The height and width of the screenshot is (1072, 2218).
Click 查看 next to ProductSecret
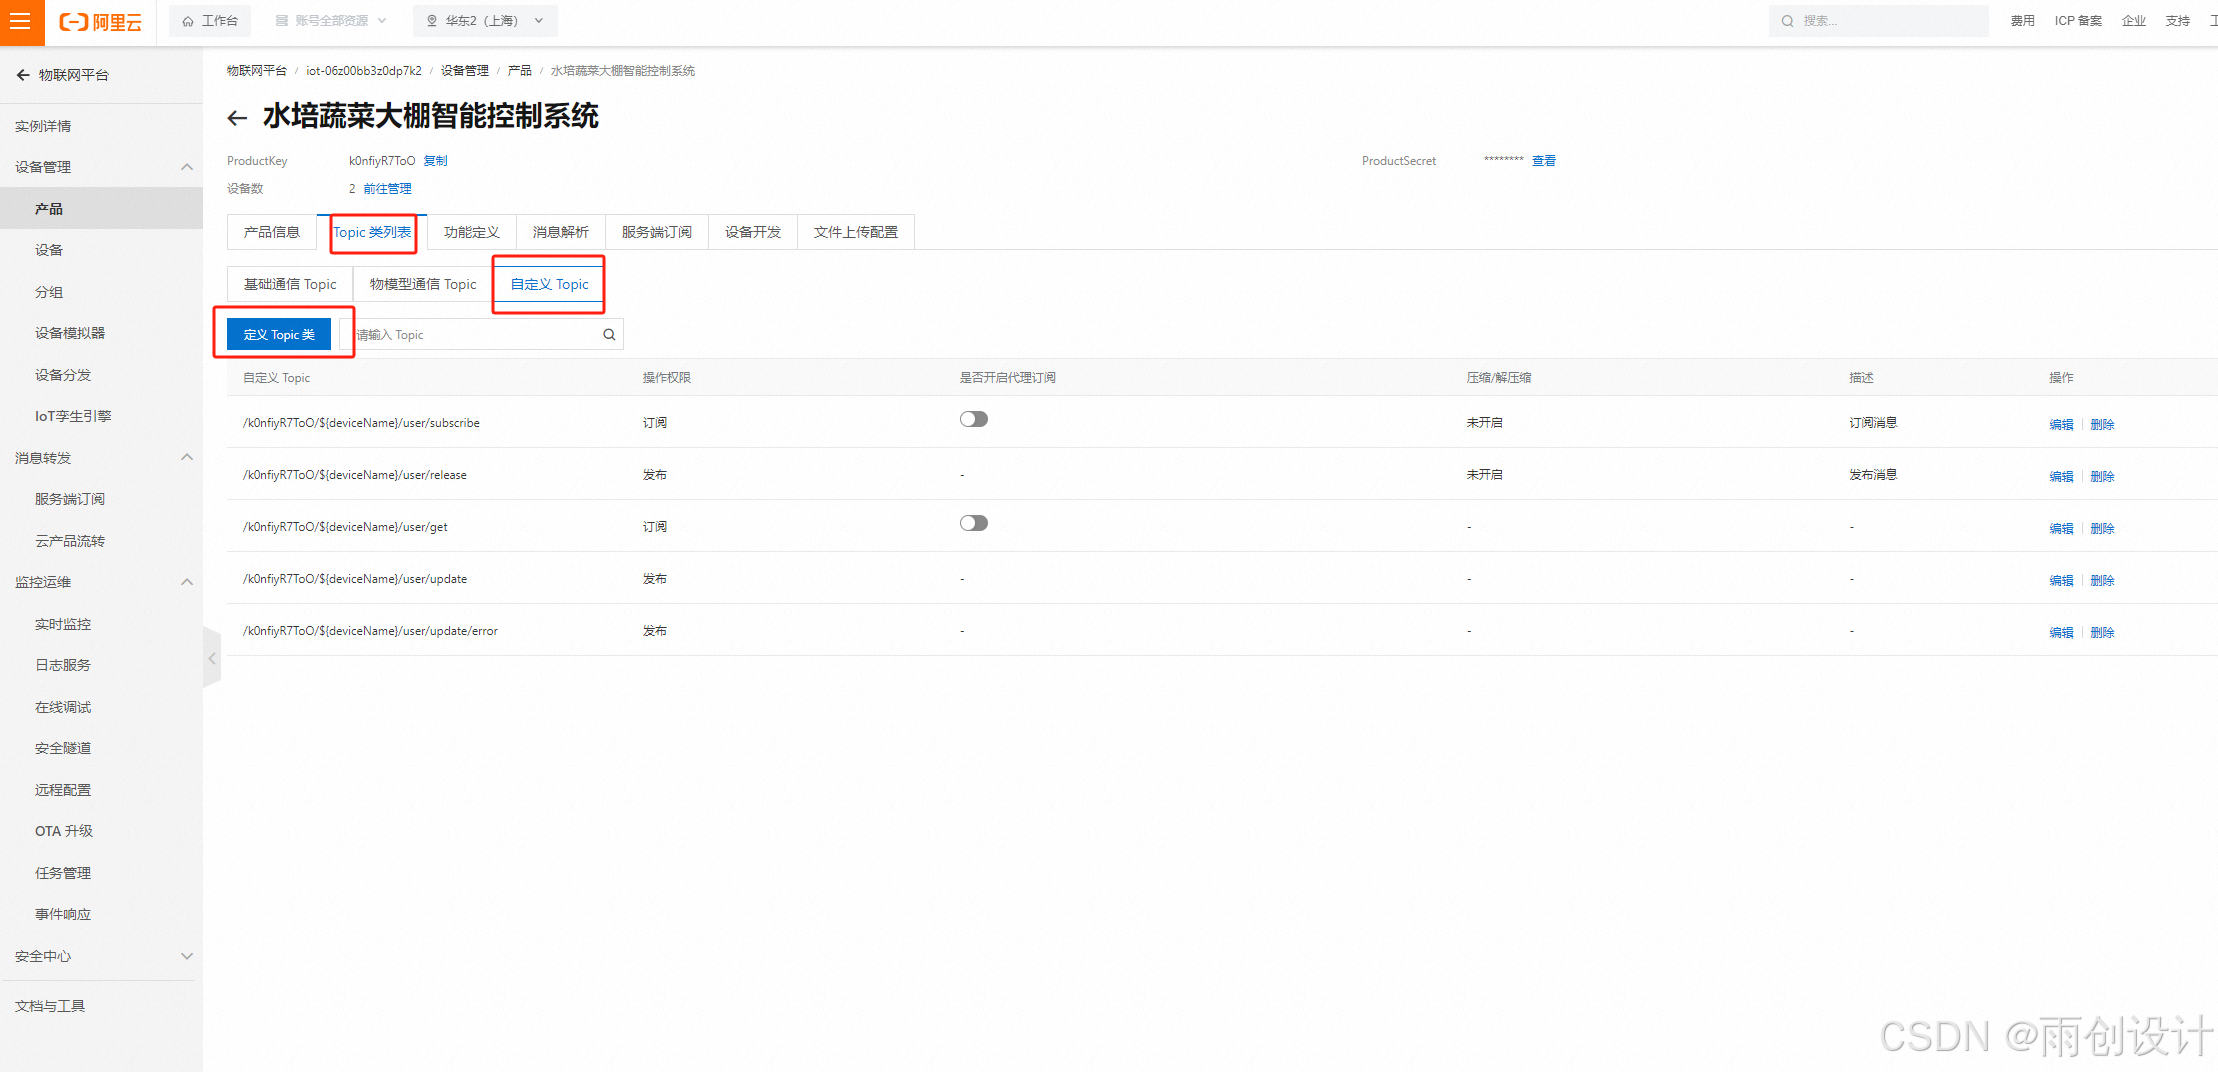click(x=1544, y=161)
